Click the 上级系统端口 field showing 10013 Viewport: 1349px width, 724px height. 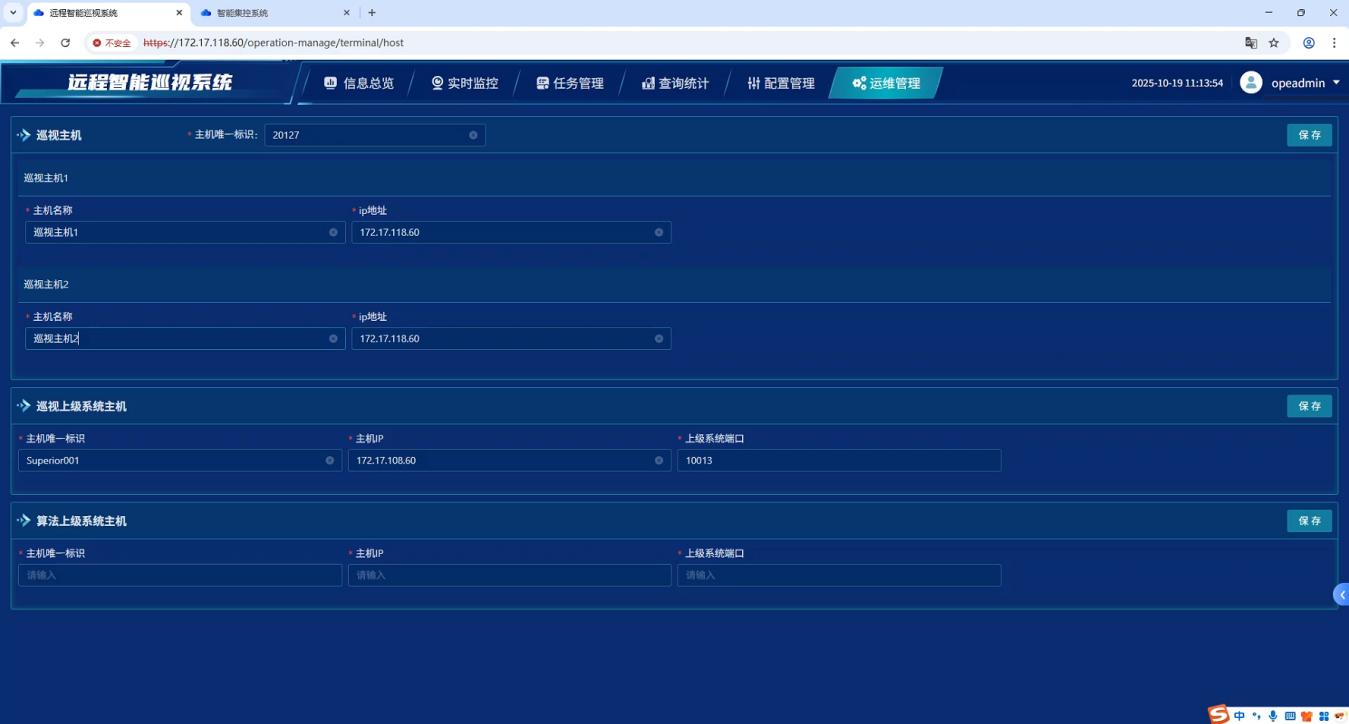pos(838,461)
